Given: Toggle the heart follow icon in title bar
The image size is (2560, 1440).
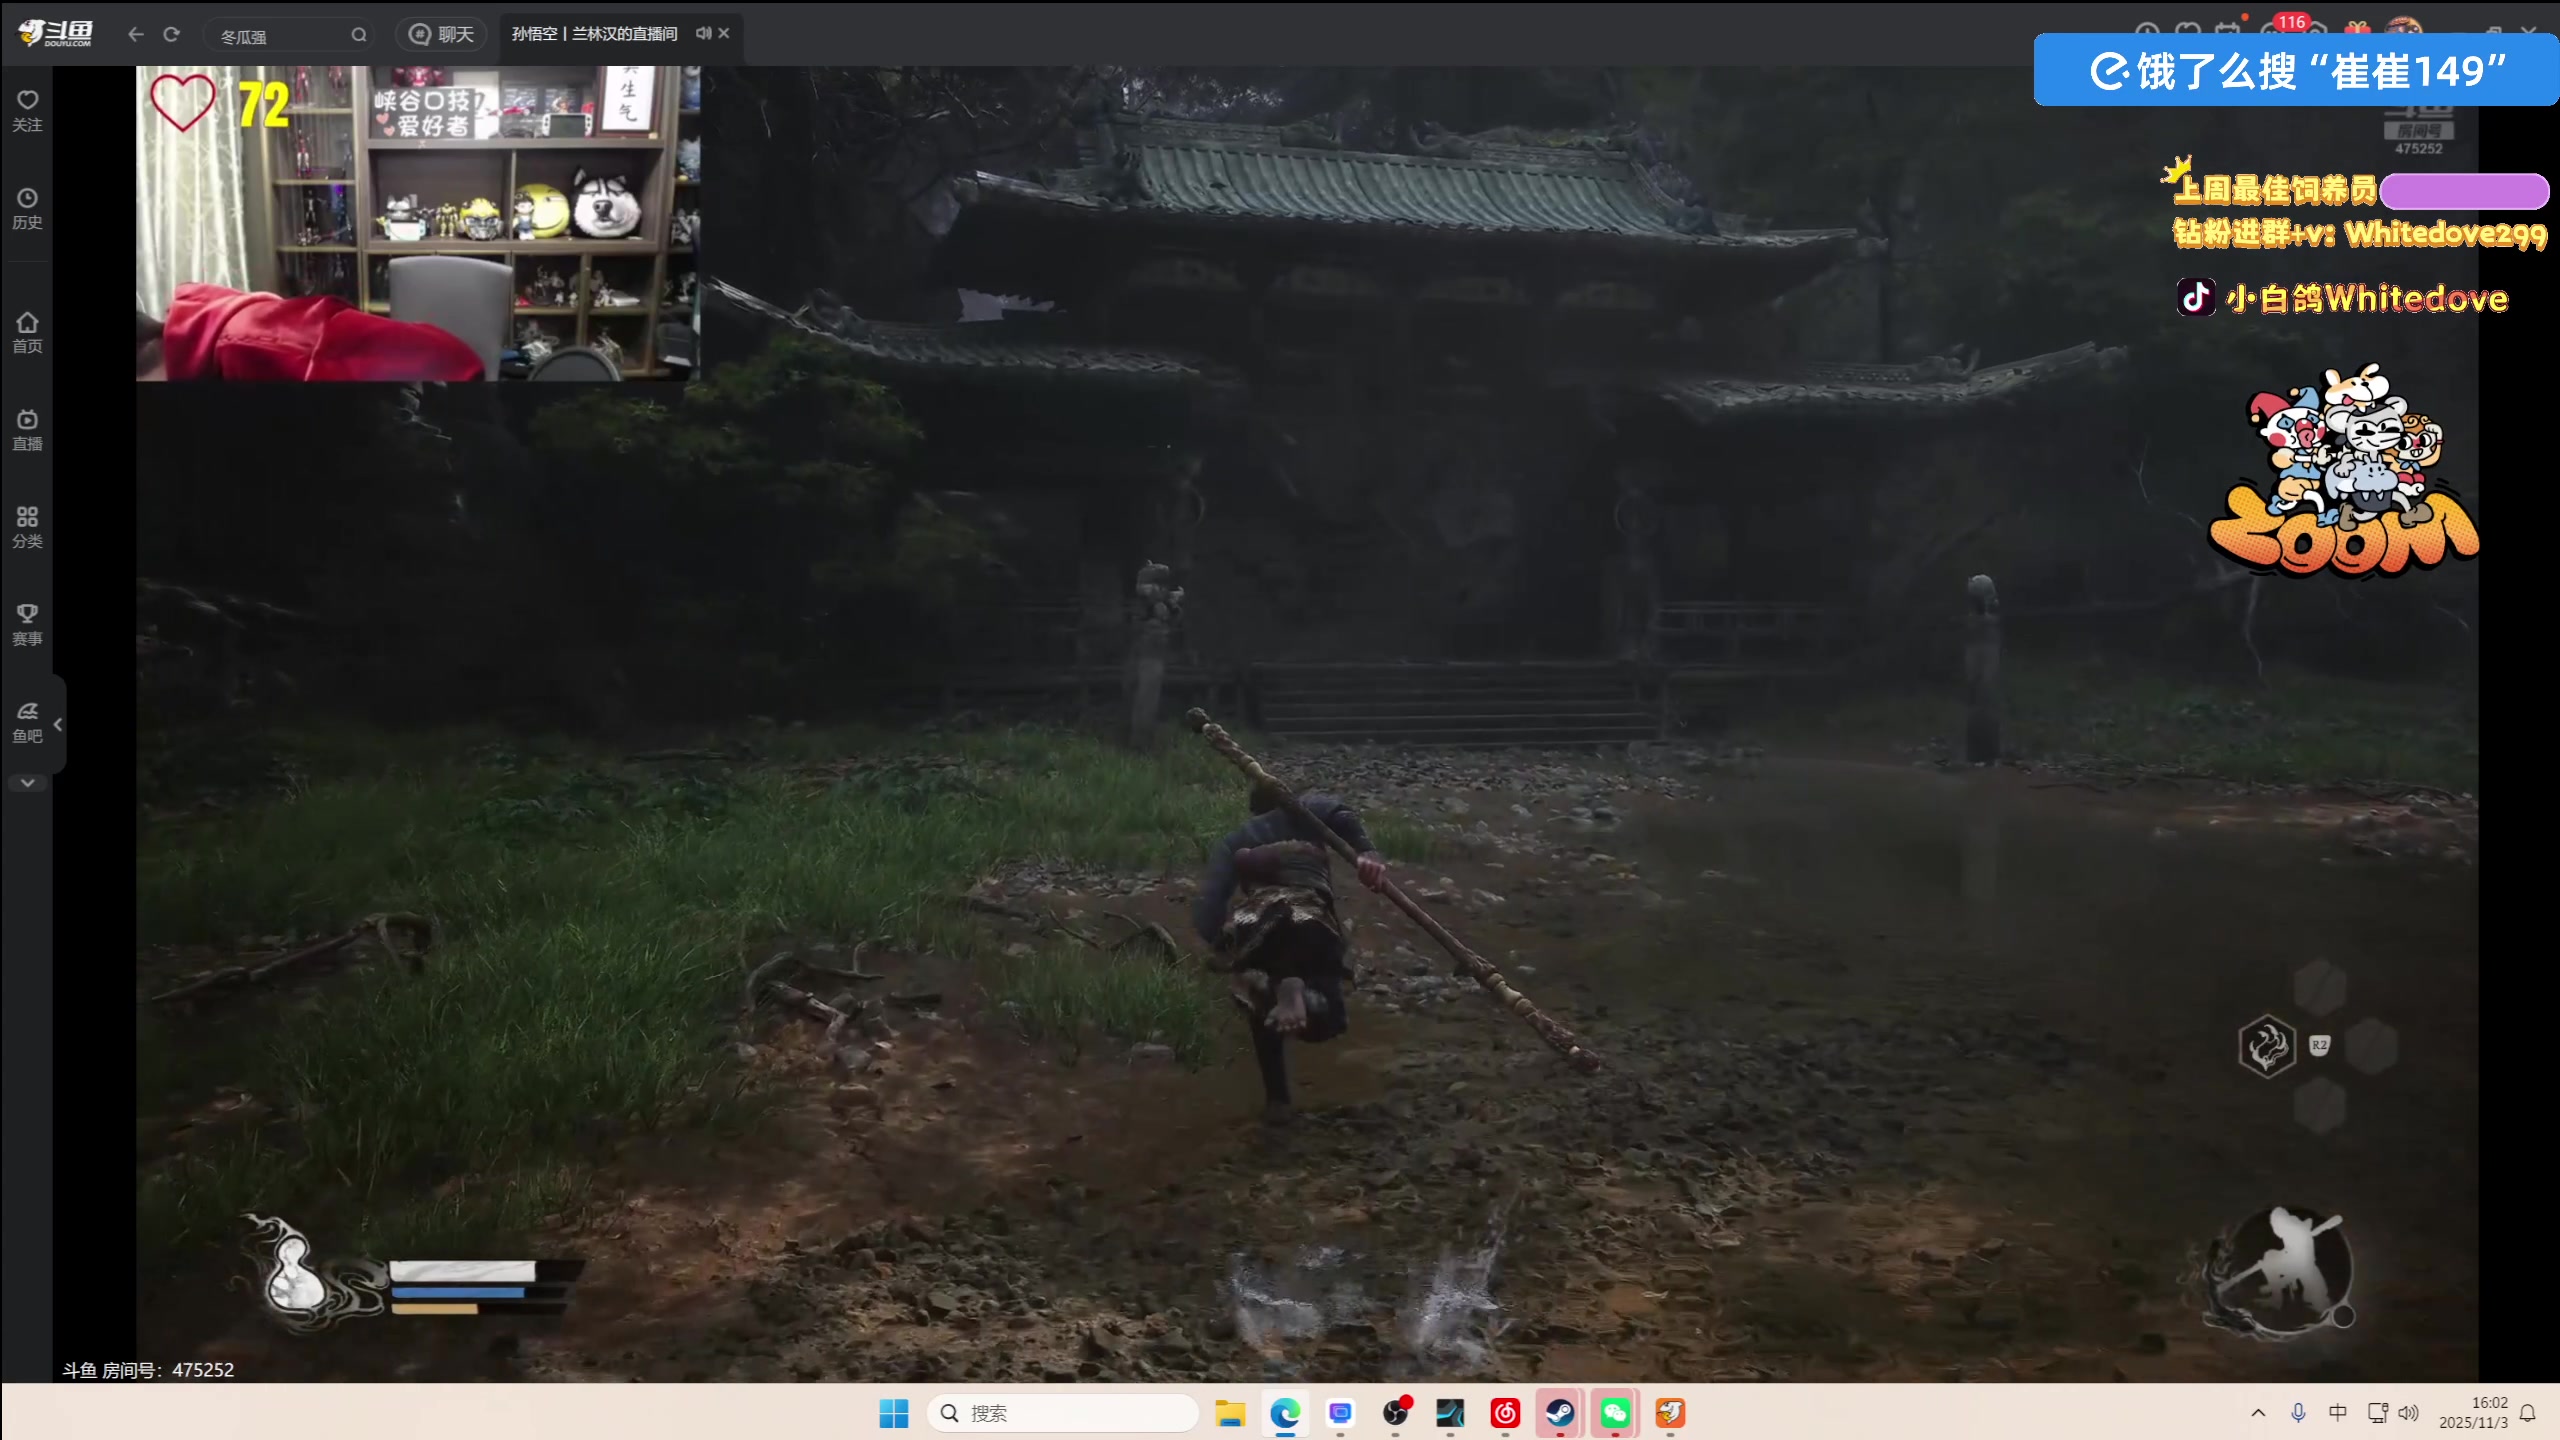Looking at the screenshot, I should click(2187, 27).
